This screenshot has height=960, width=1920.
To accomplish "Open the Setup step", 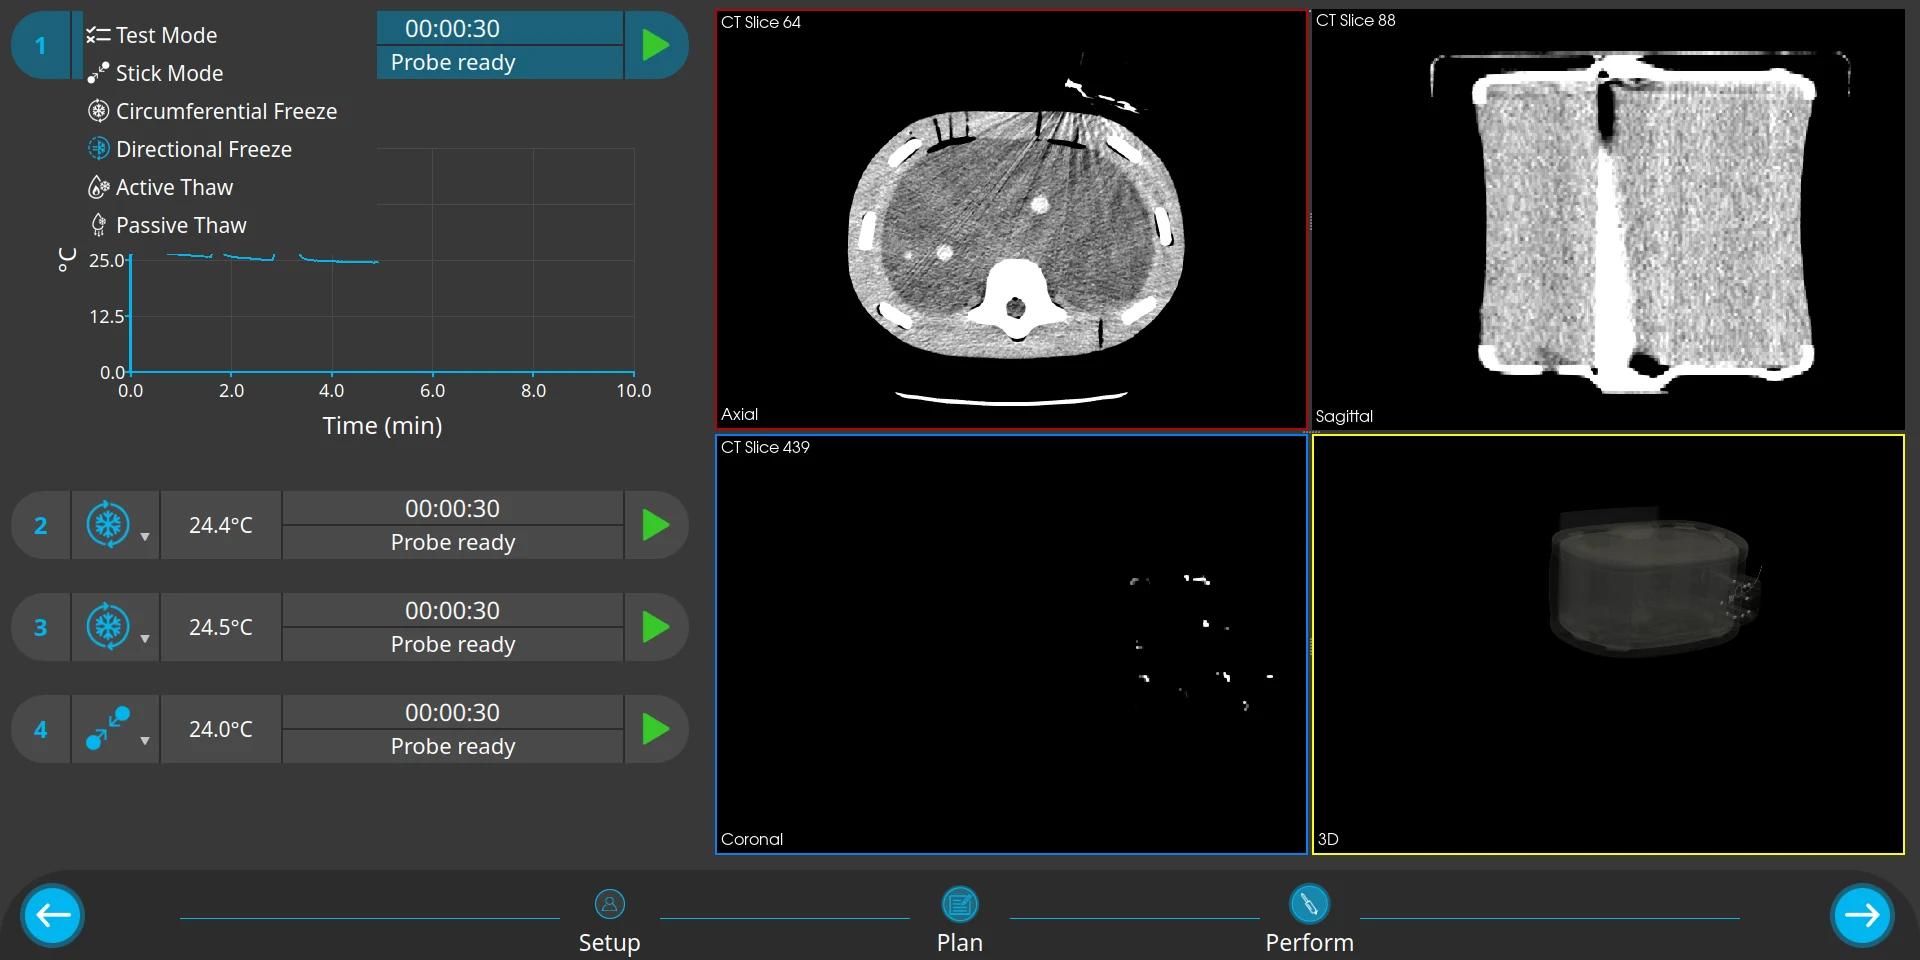I will [x=609, y=921].
